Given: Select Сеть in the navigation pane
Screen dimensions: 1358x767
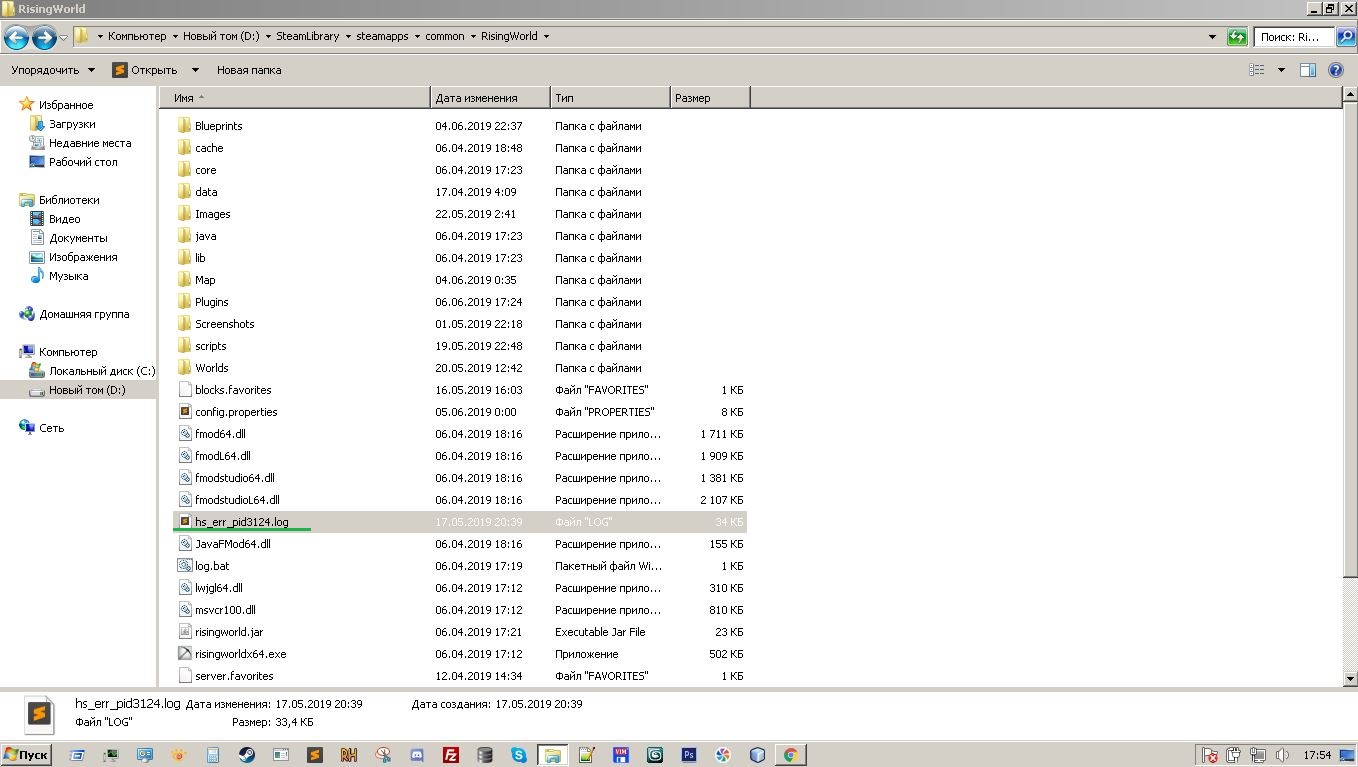Looking at the screenshot, I should 51,428.
